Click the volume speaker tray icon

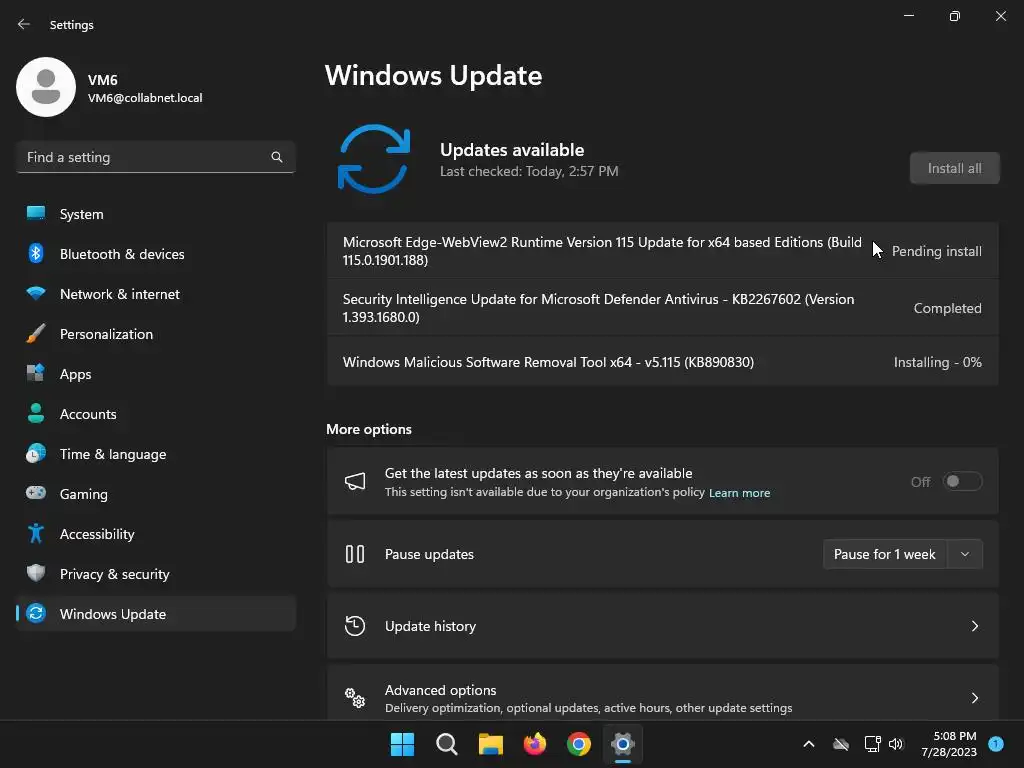click(x=895, y=744)
